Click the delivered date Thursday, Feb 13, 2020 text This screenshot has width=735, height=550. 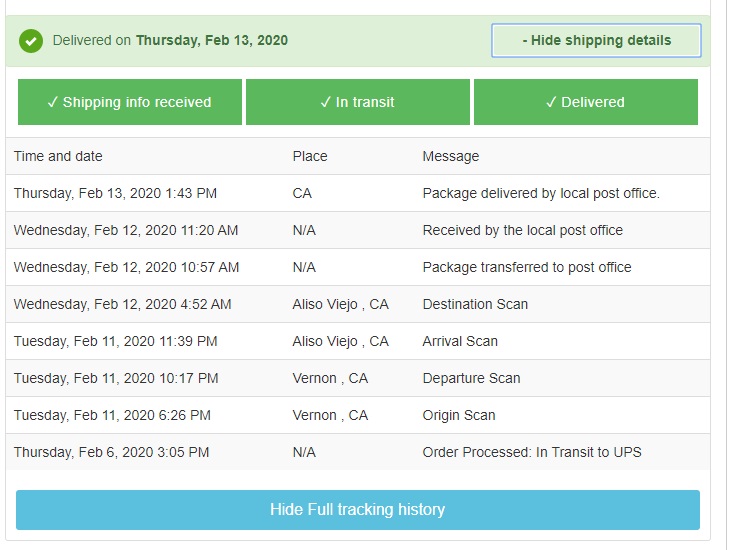tap(212, 41)
